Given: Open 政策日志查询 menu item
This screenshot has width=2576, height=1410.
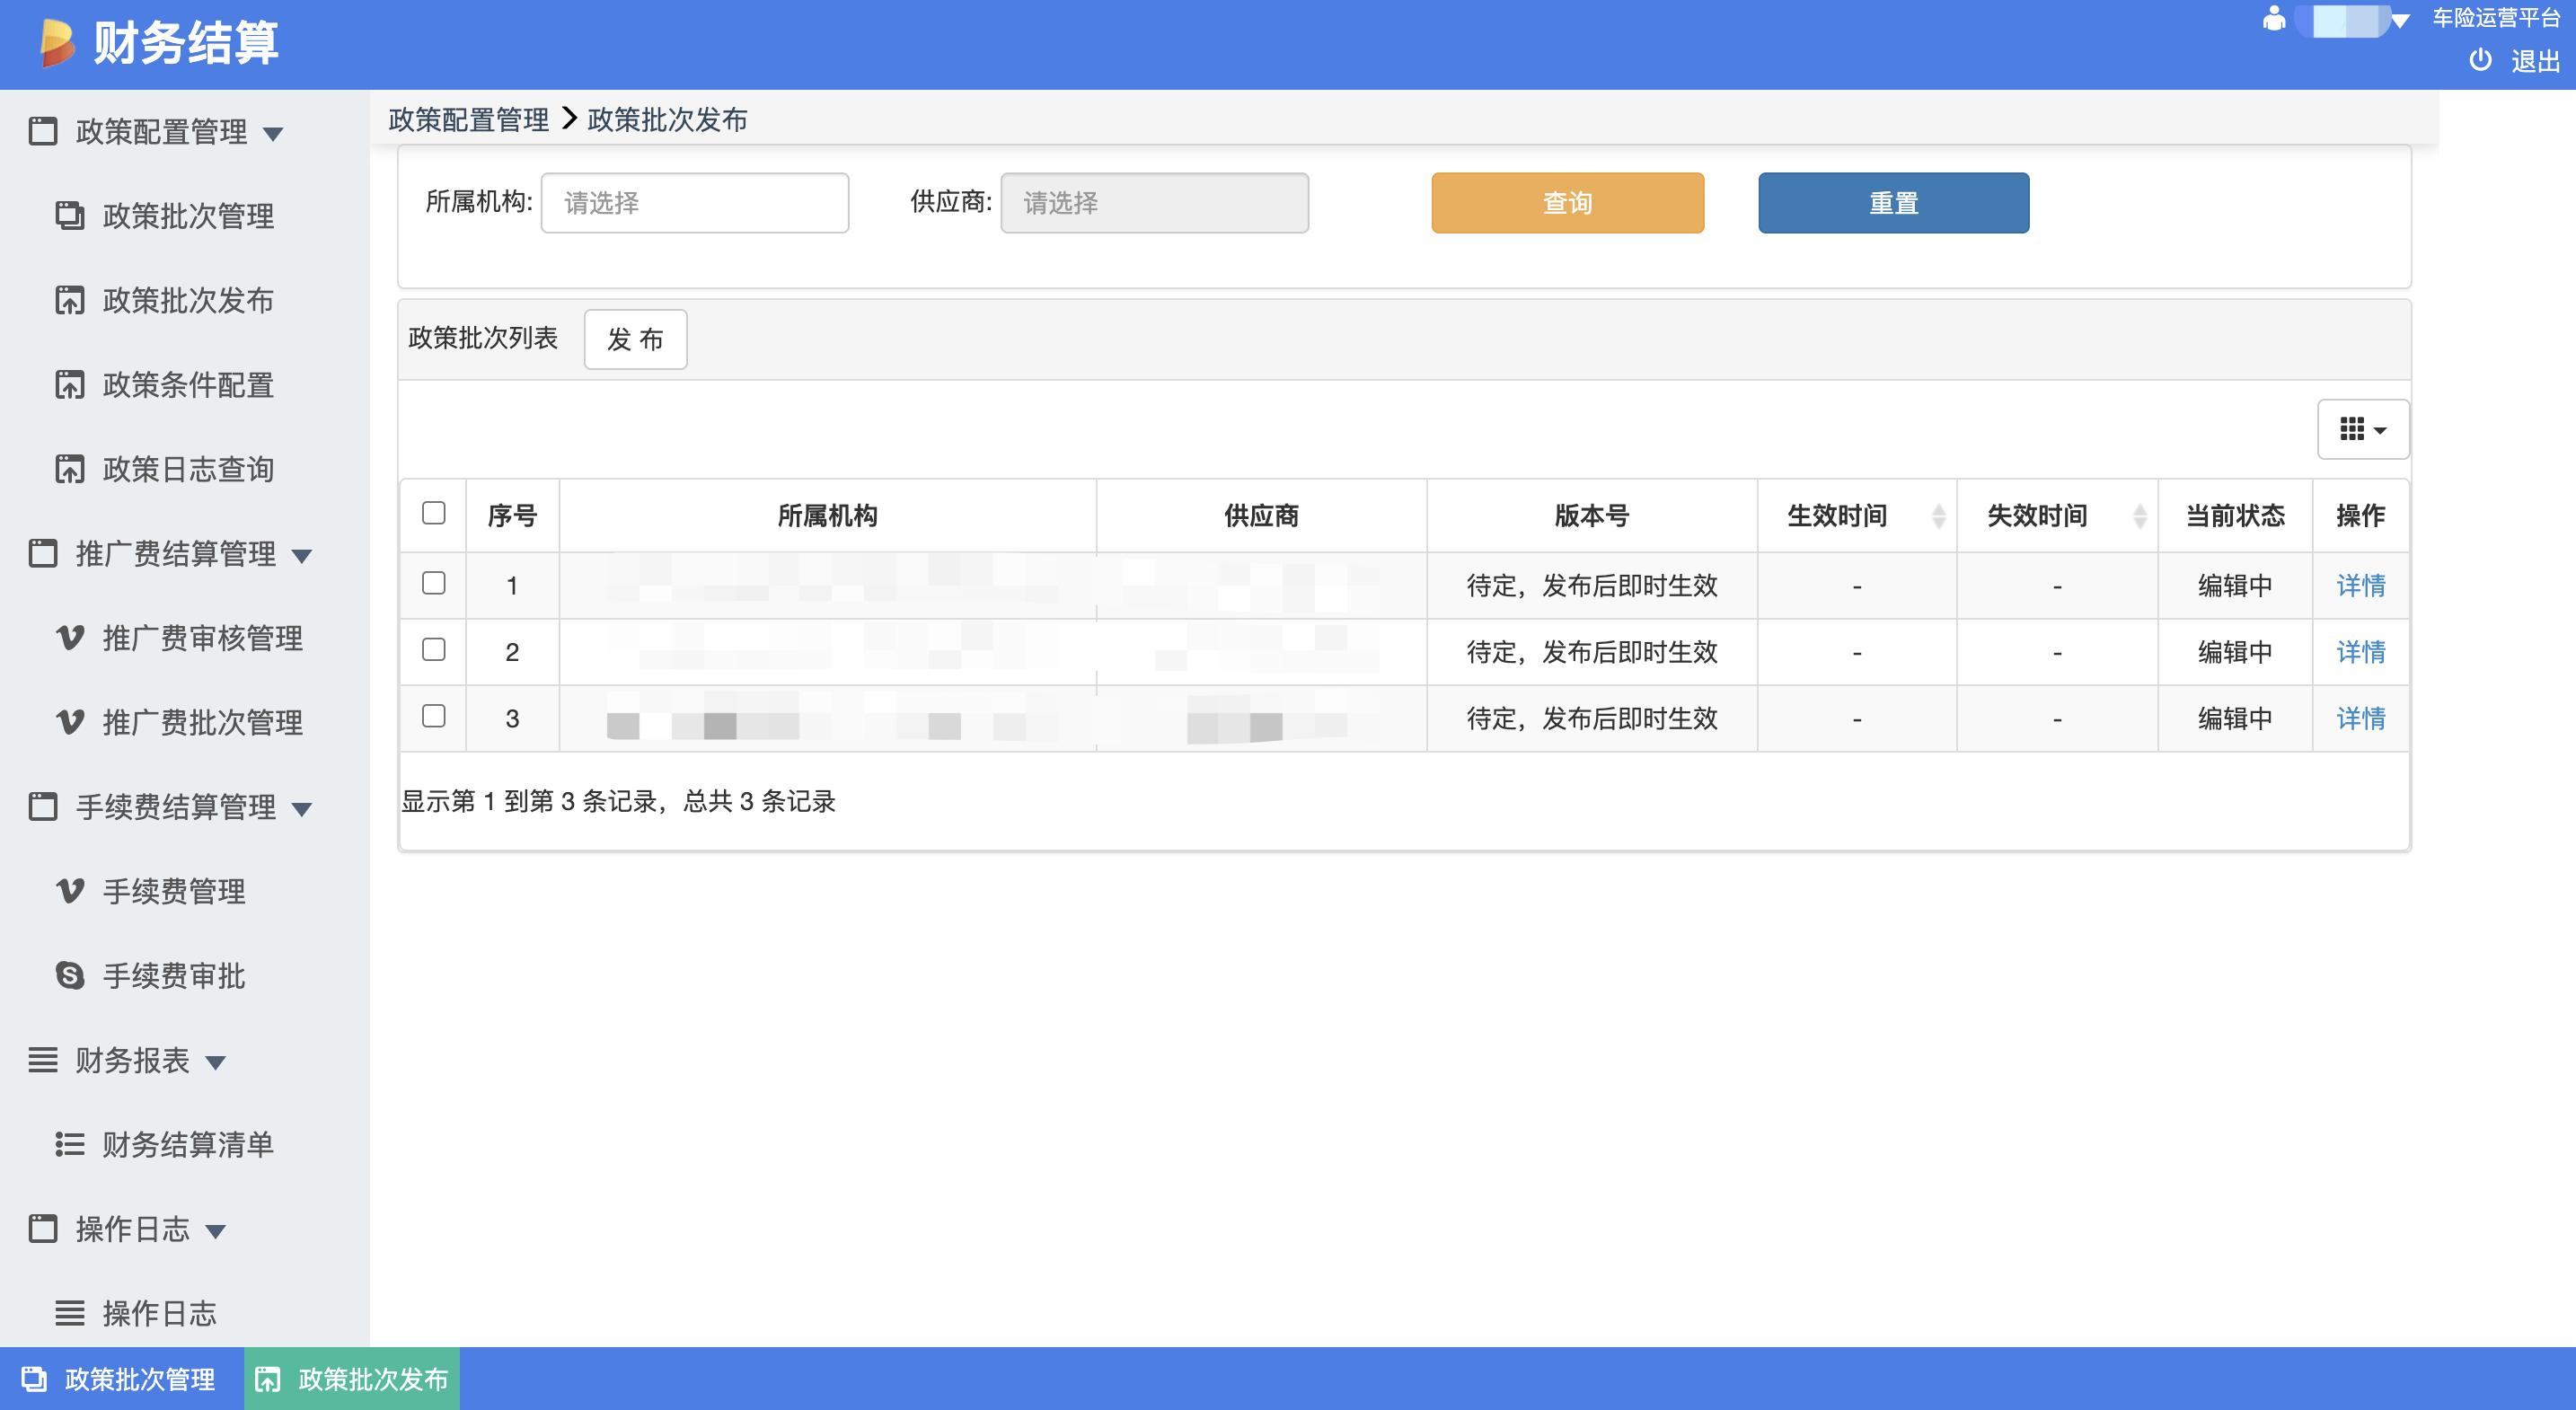Looking at the screenshot, I should pos(187,469).
